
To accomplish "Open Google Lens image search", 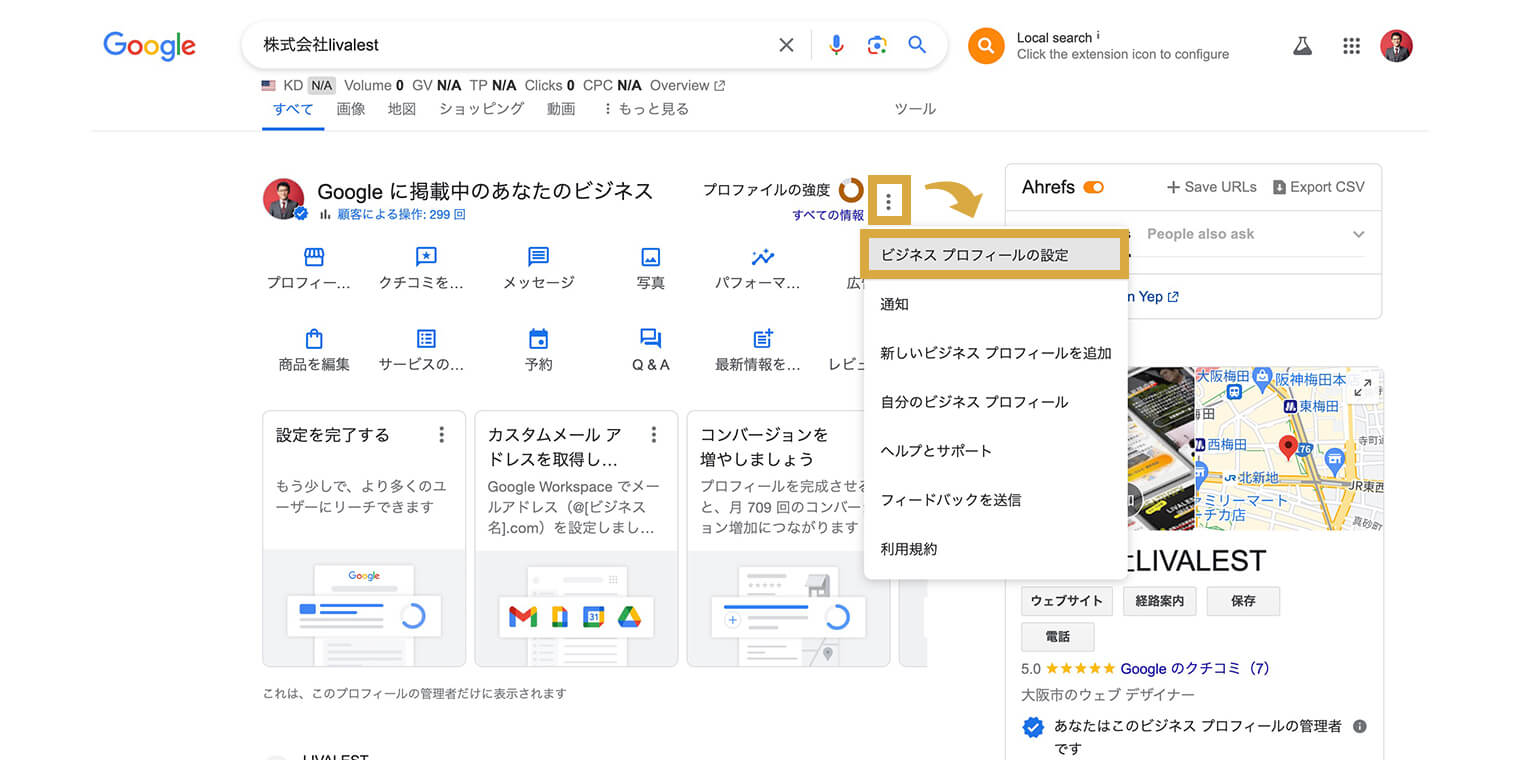I will tap(877, 45).
